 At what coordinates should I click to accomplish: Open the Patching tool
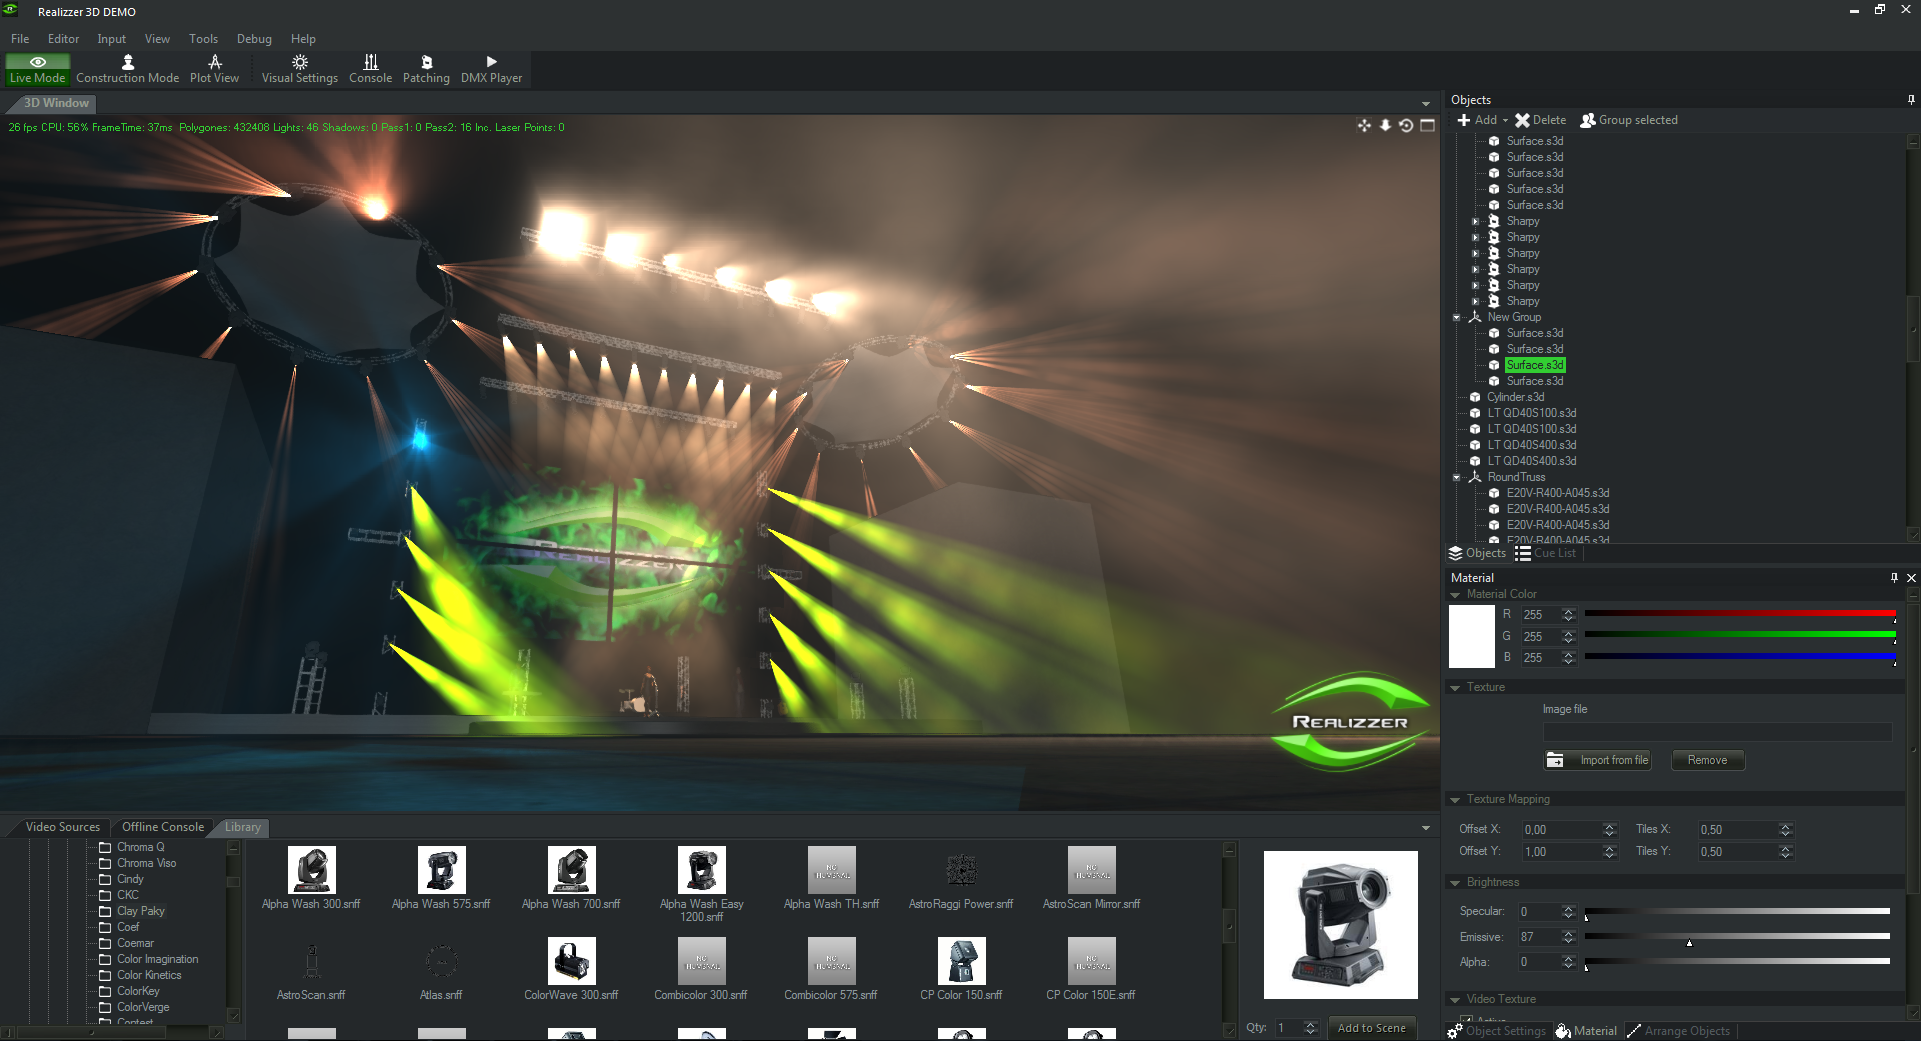click(x=426, y=70)
